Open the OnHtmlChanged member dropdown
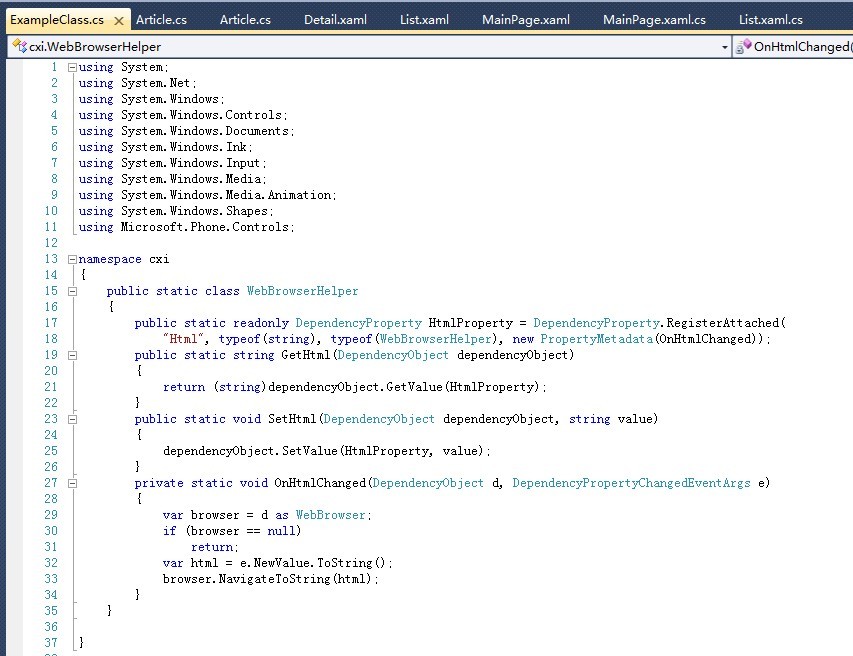 coord(793,47)
